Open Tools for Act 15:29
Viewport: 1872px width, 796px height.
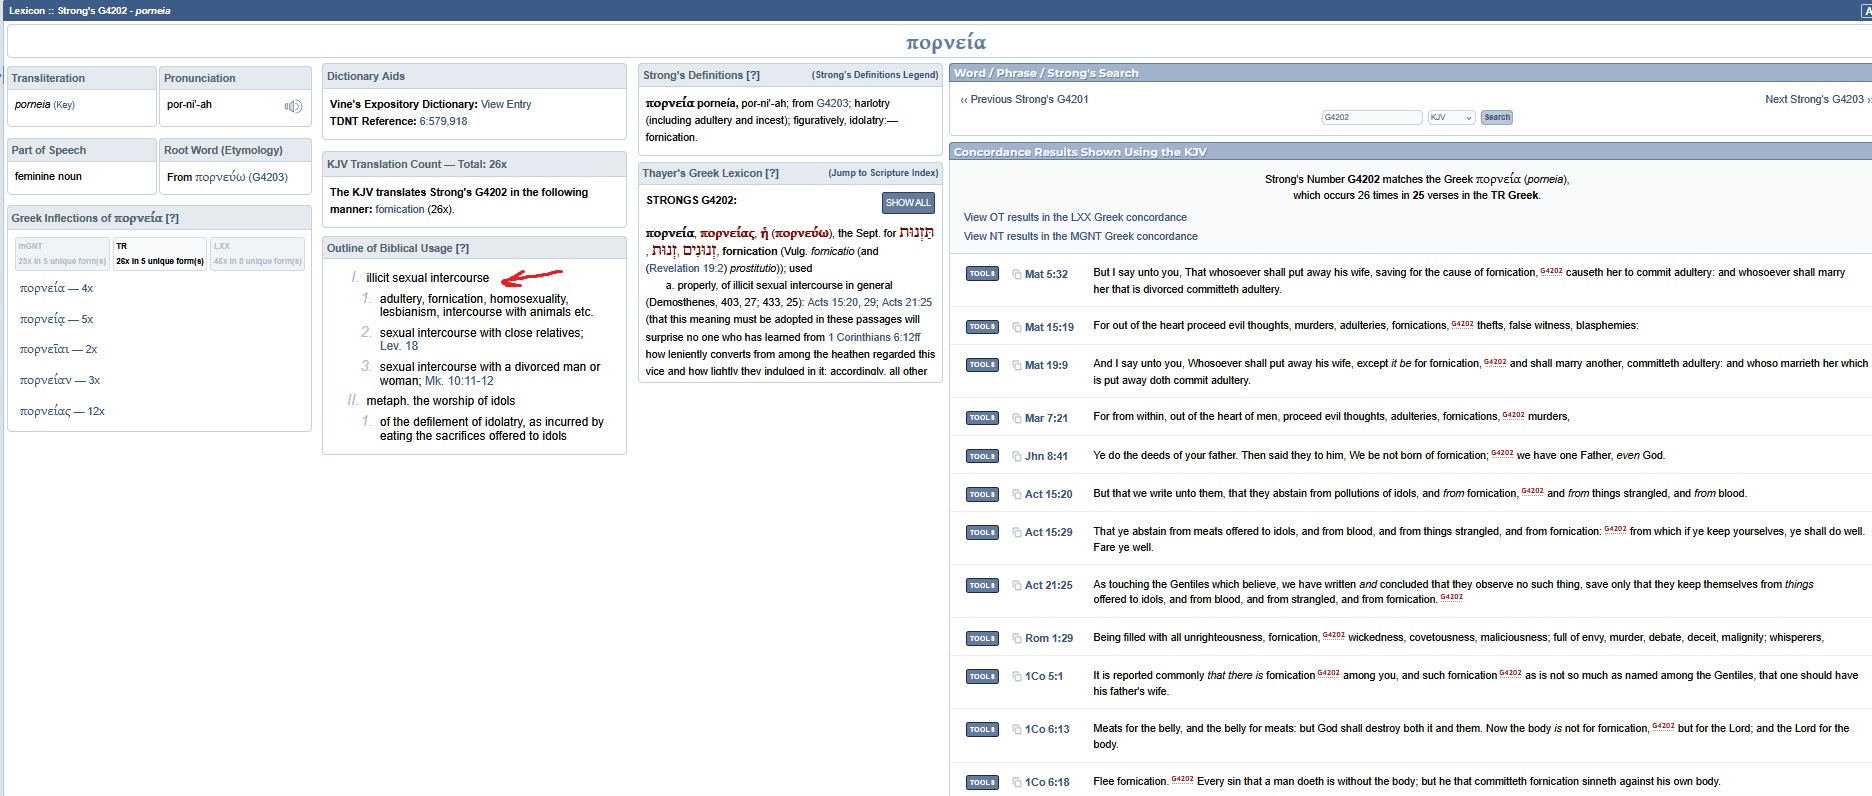[982, 531]
